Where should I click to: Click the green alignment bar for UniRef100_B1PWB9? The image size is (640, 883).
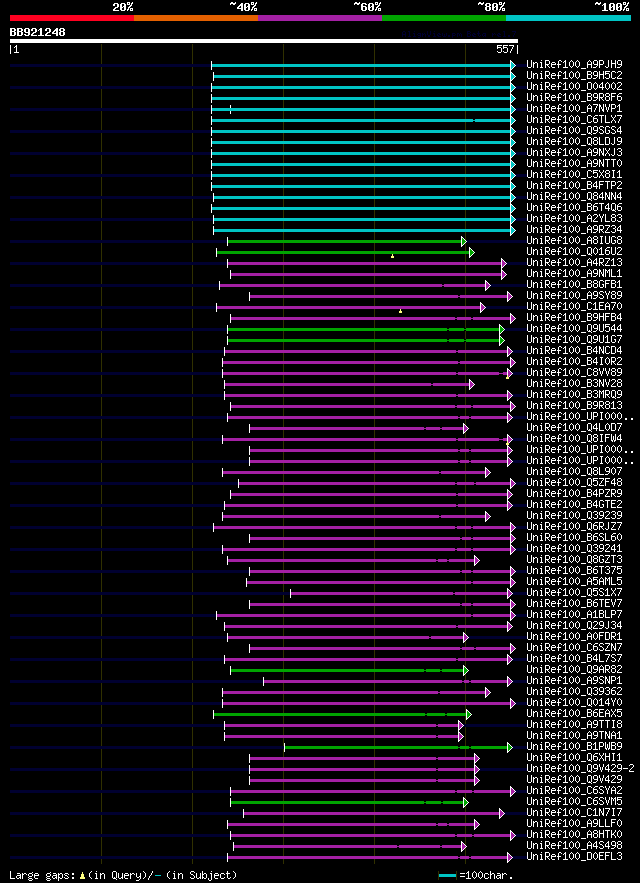pos(398,748)
